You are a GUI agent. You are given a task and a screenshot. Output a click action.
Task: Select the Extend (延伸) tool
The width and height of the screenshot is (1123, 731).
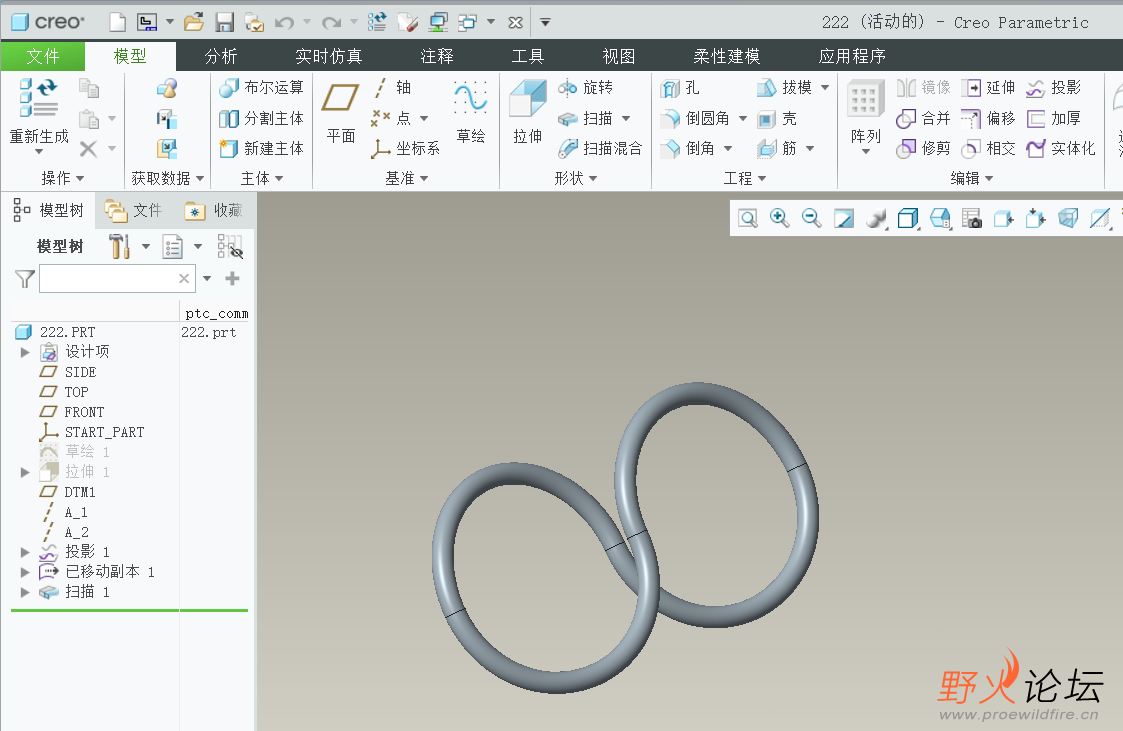click(x=988, y=87)
